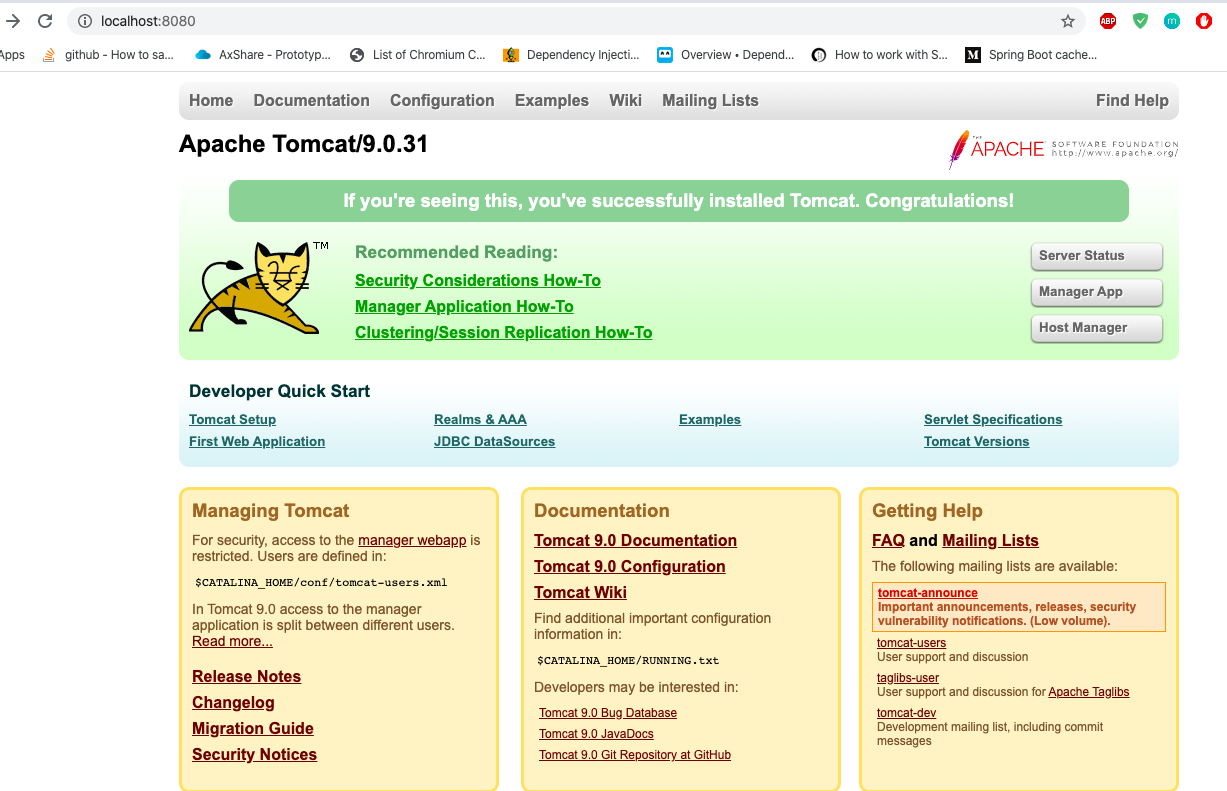
Task: Click the Tomcat cat logo image
Action: 259,288
